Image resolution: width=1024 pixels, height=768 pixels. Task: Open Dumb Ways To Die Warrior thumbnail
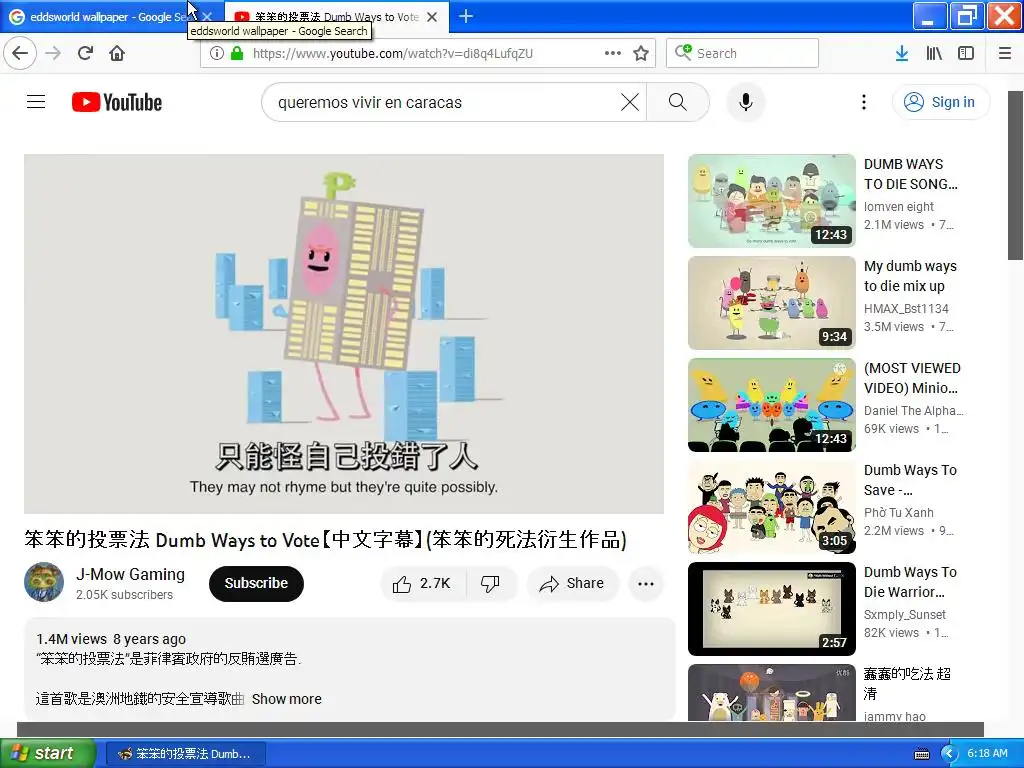click(772, 609)
